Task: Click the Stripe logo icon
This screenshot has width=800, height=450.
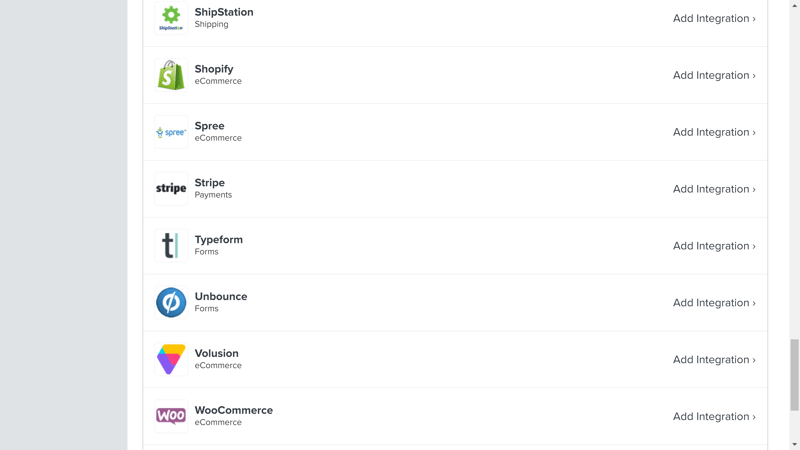Action: [x=171, y=189]
